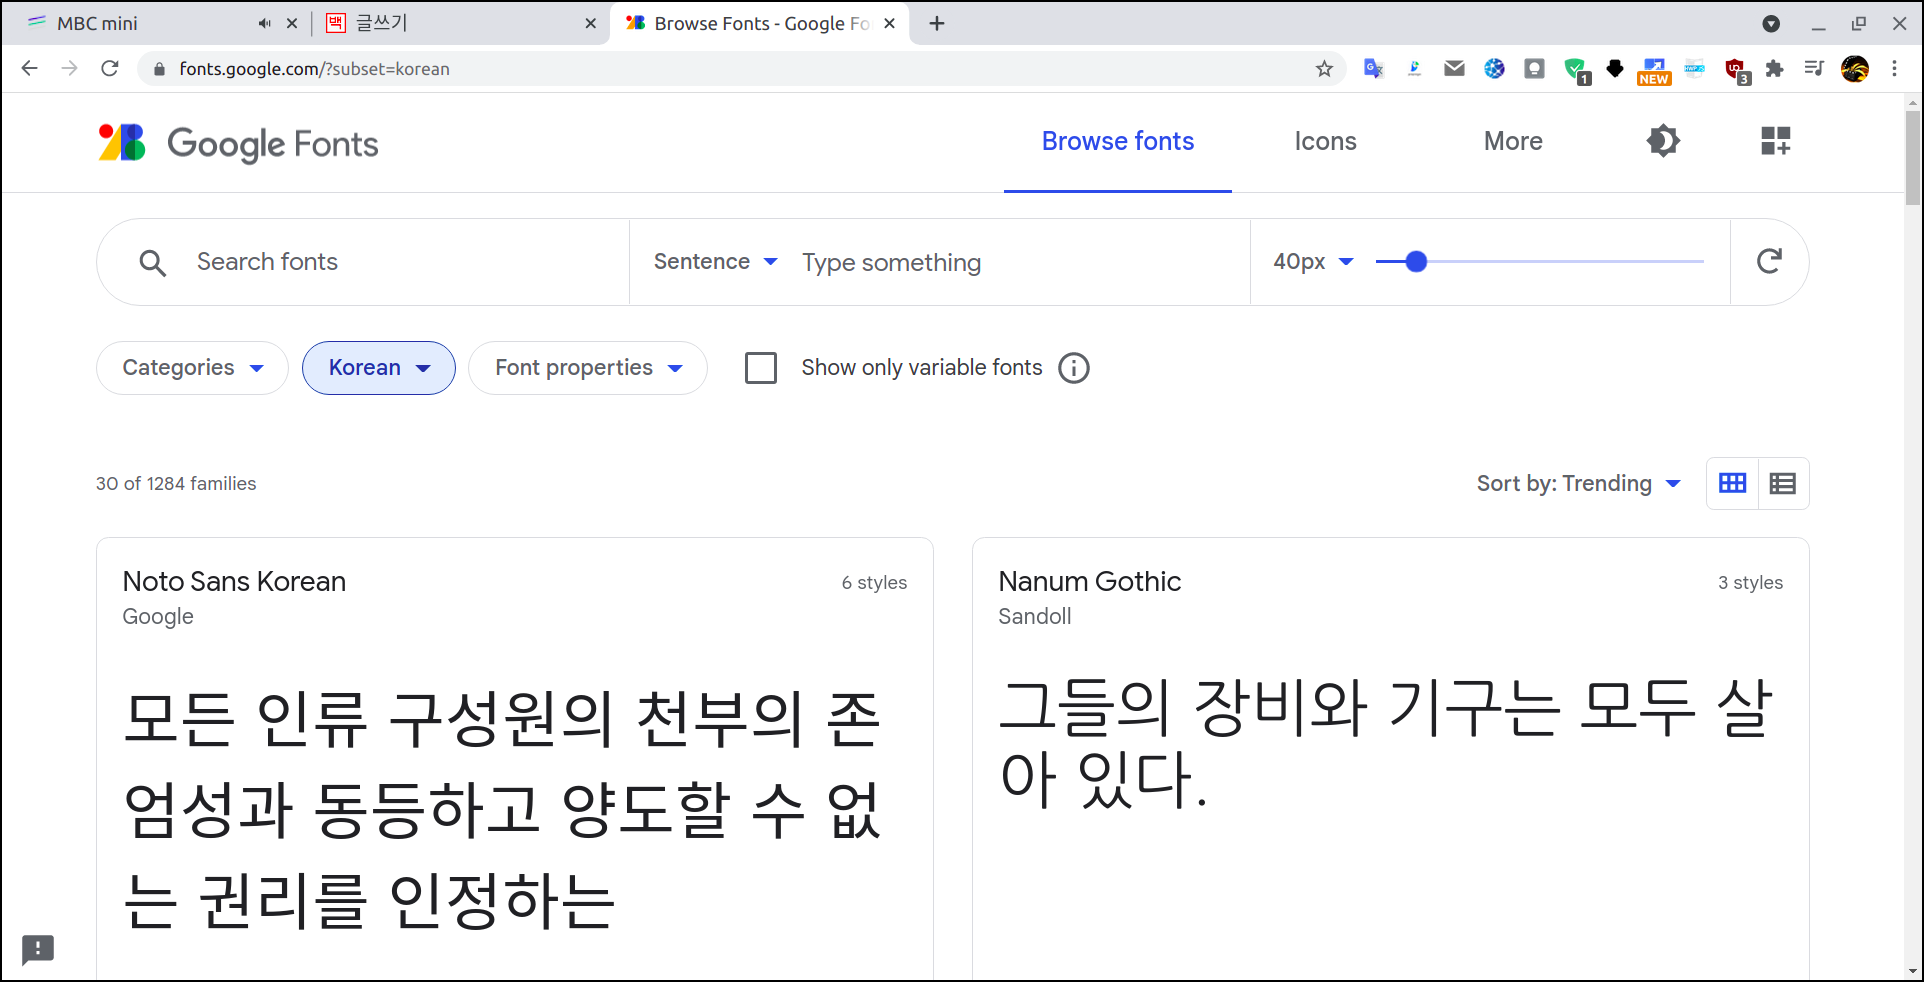Go back to previous page
1924x982 pixels.
click(30, 69)
